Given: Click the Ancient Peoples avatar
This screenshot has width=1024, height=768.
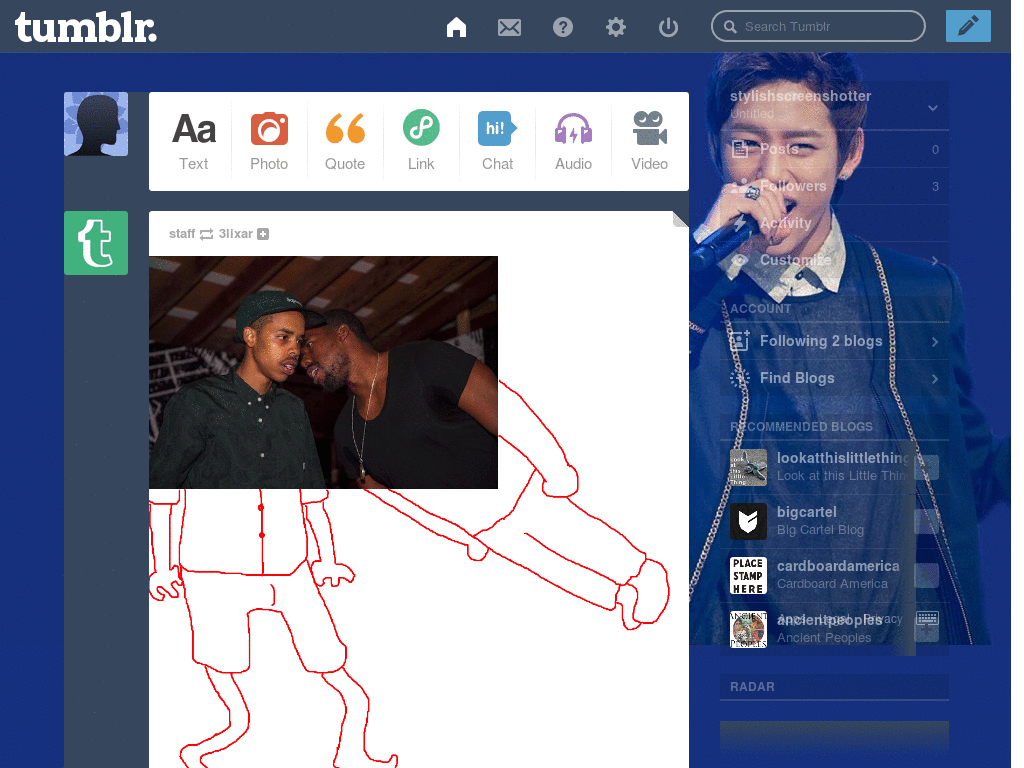Looking at the screenshot, I should (x=748, y=630).
